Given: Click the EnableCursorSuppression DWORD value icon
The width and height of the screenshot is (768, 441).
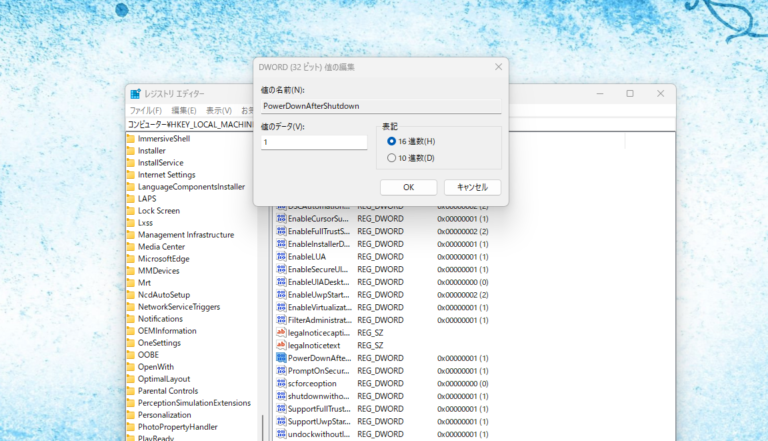Looking at the screenshot, I should pyautogui.click(x=281, y=218).
